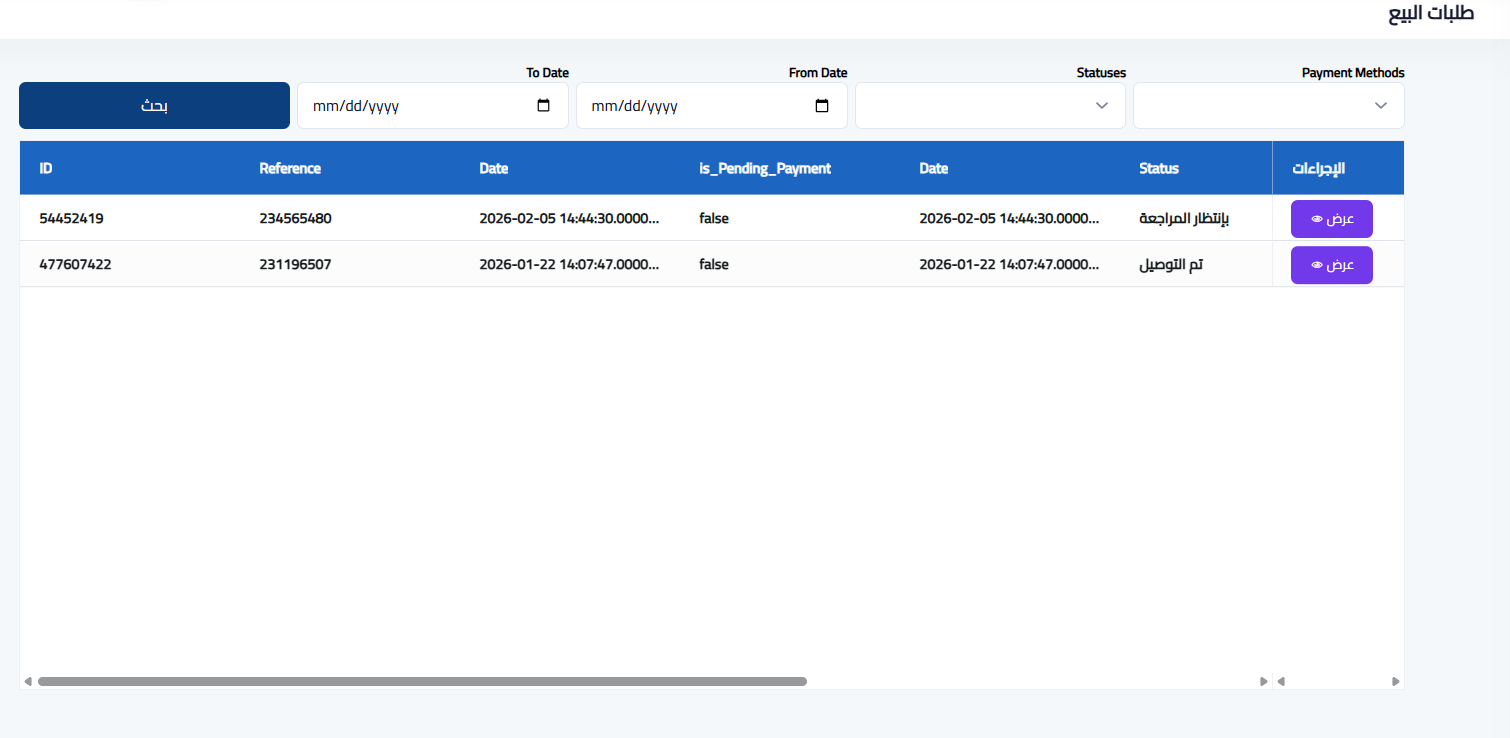Select the row with reference 234565480

tap(295, 218)
